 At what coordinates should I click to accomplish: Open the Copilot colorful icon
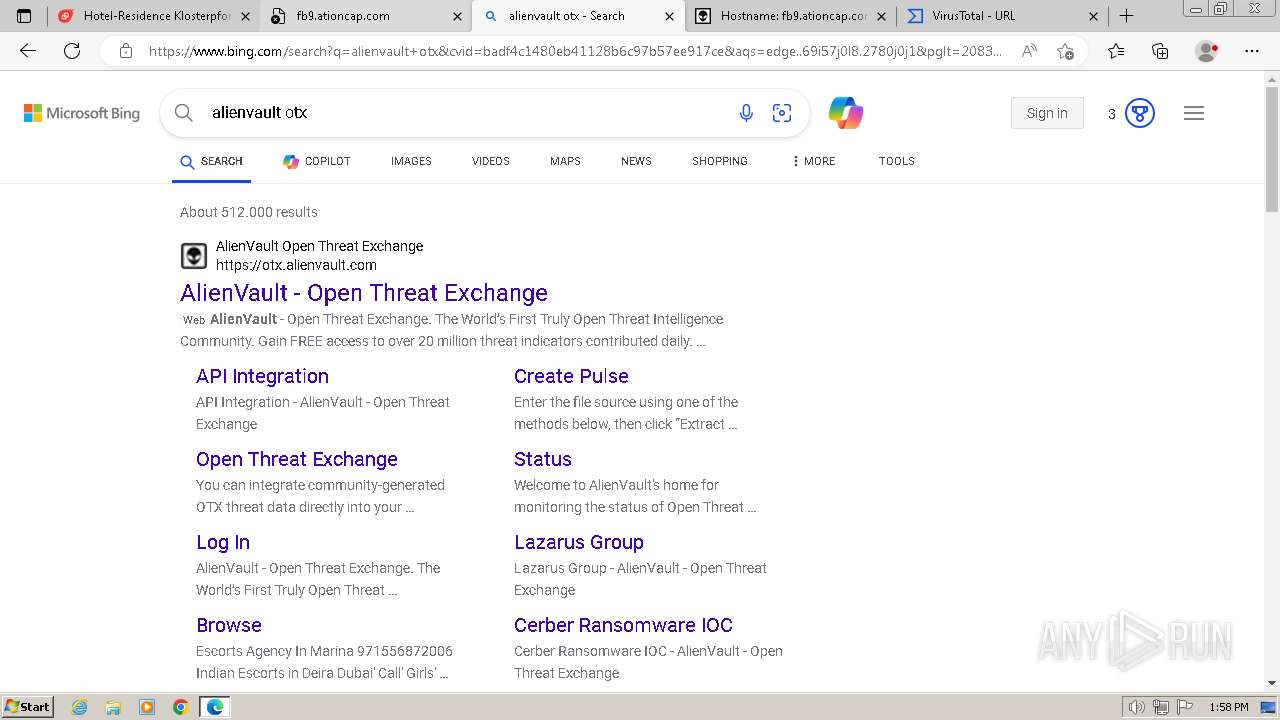click(846, 113)
